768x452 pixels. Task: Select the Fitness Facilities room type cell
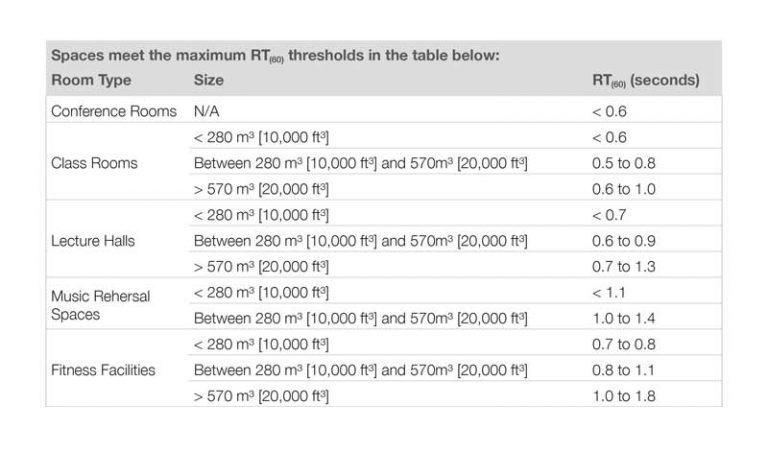pos(103,370)
